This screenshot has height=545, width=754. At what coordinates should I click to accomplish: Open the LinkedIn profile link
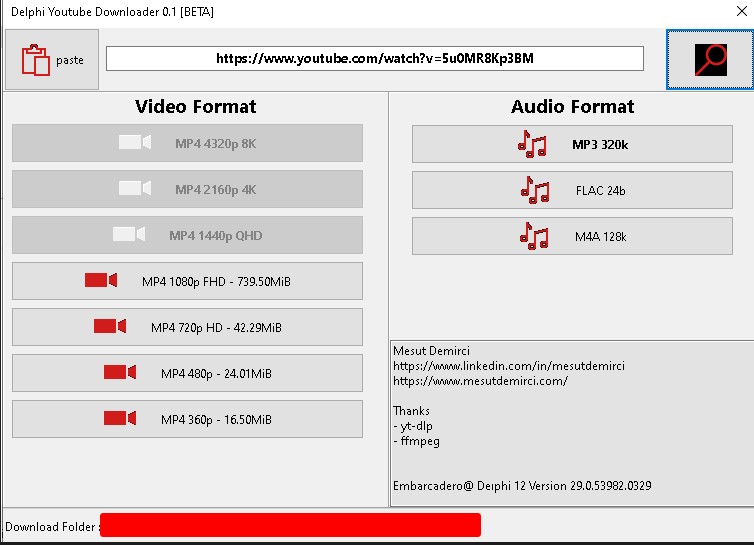coord(509,366)
